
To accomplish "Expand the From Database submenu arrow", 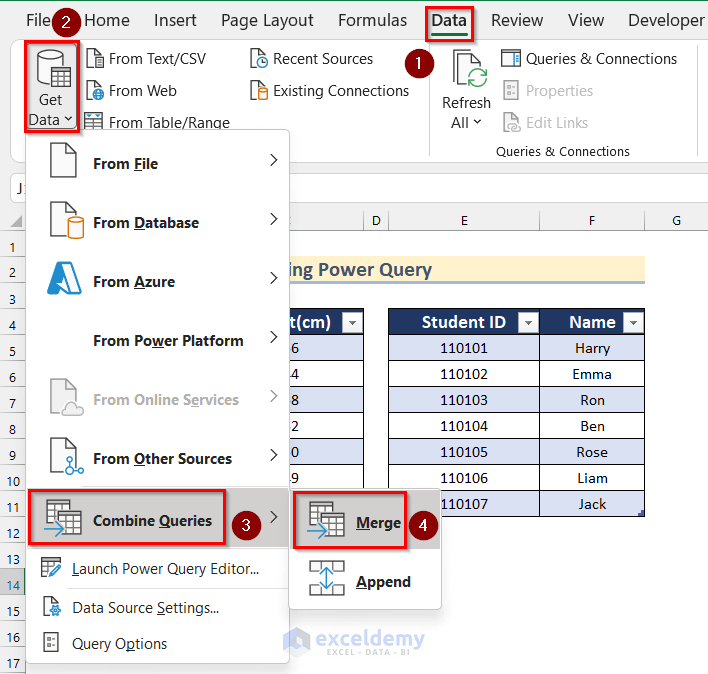I will tap(274, 219).
